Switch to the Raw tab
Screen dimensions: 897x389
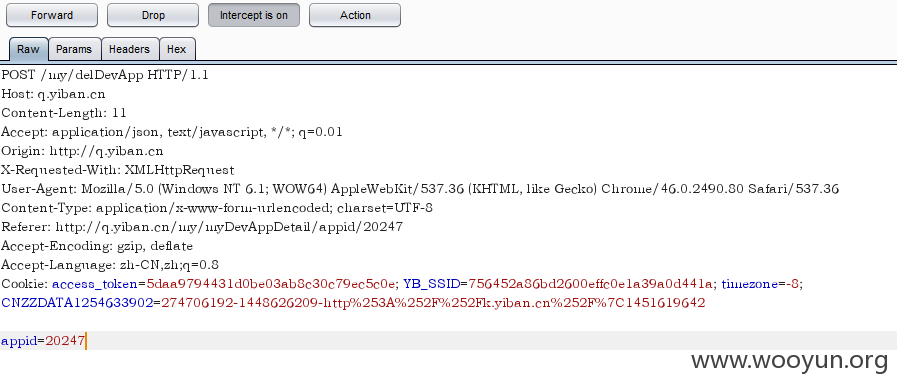click(x=28, y=49)
